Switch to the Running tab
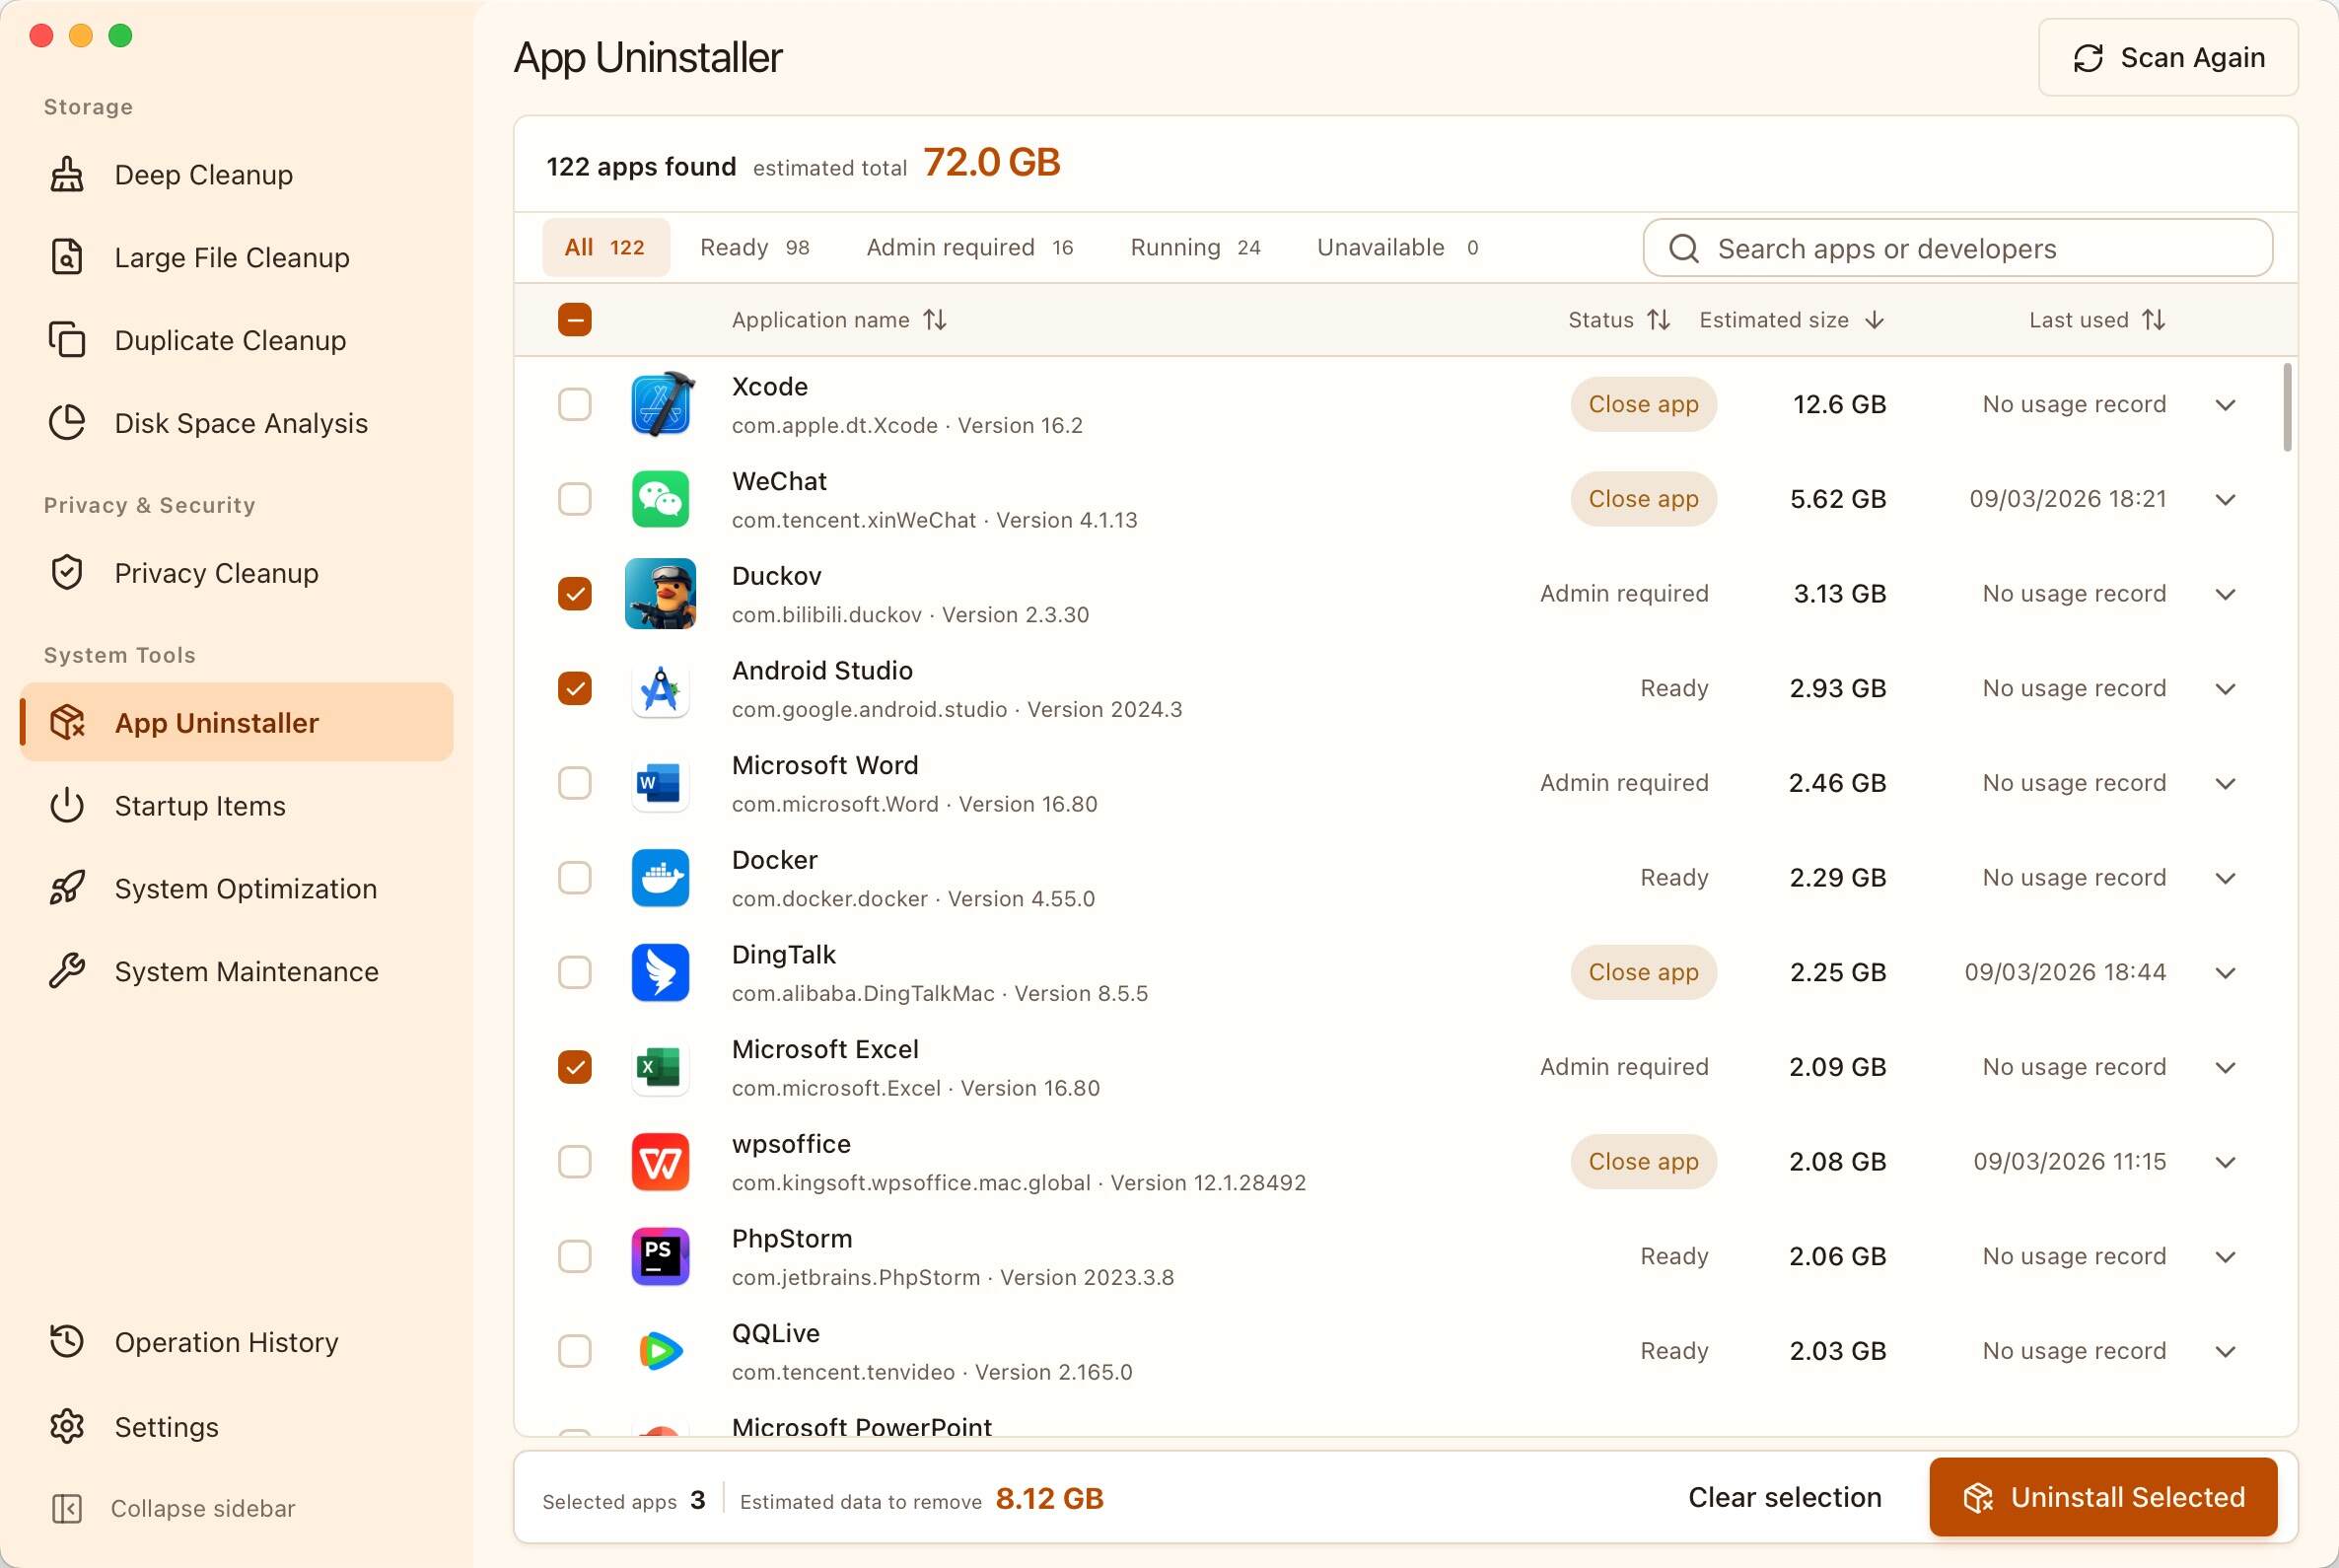 (x=1195, y=247)
